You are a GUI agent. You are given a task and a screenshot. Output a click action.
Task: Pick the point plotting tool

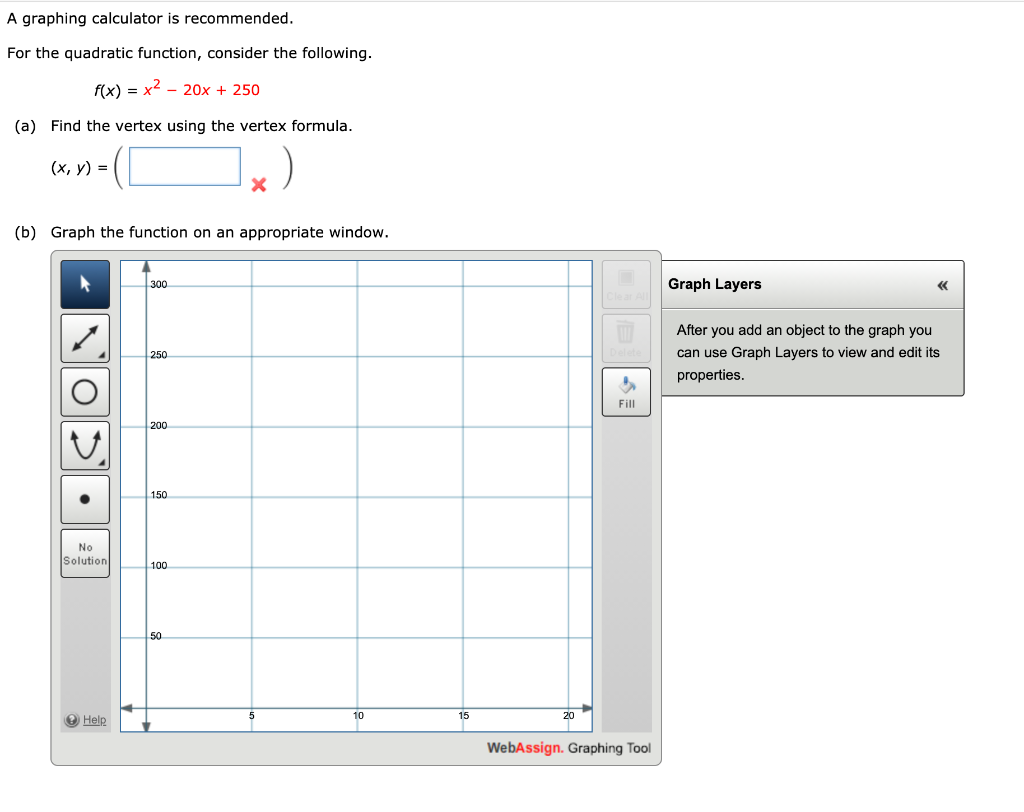[x=84, y=499]
